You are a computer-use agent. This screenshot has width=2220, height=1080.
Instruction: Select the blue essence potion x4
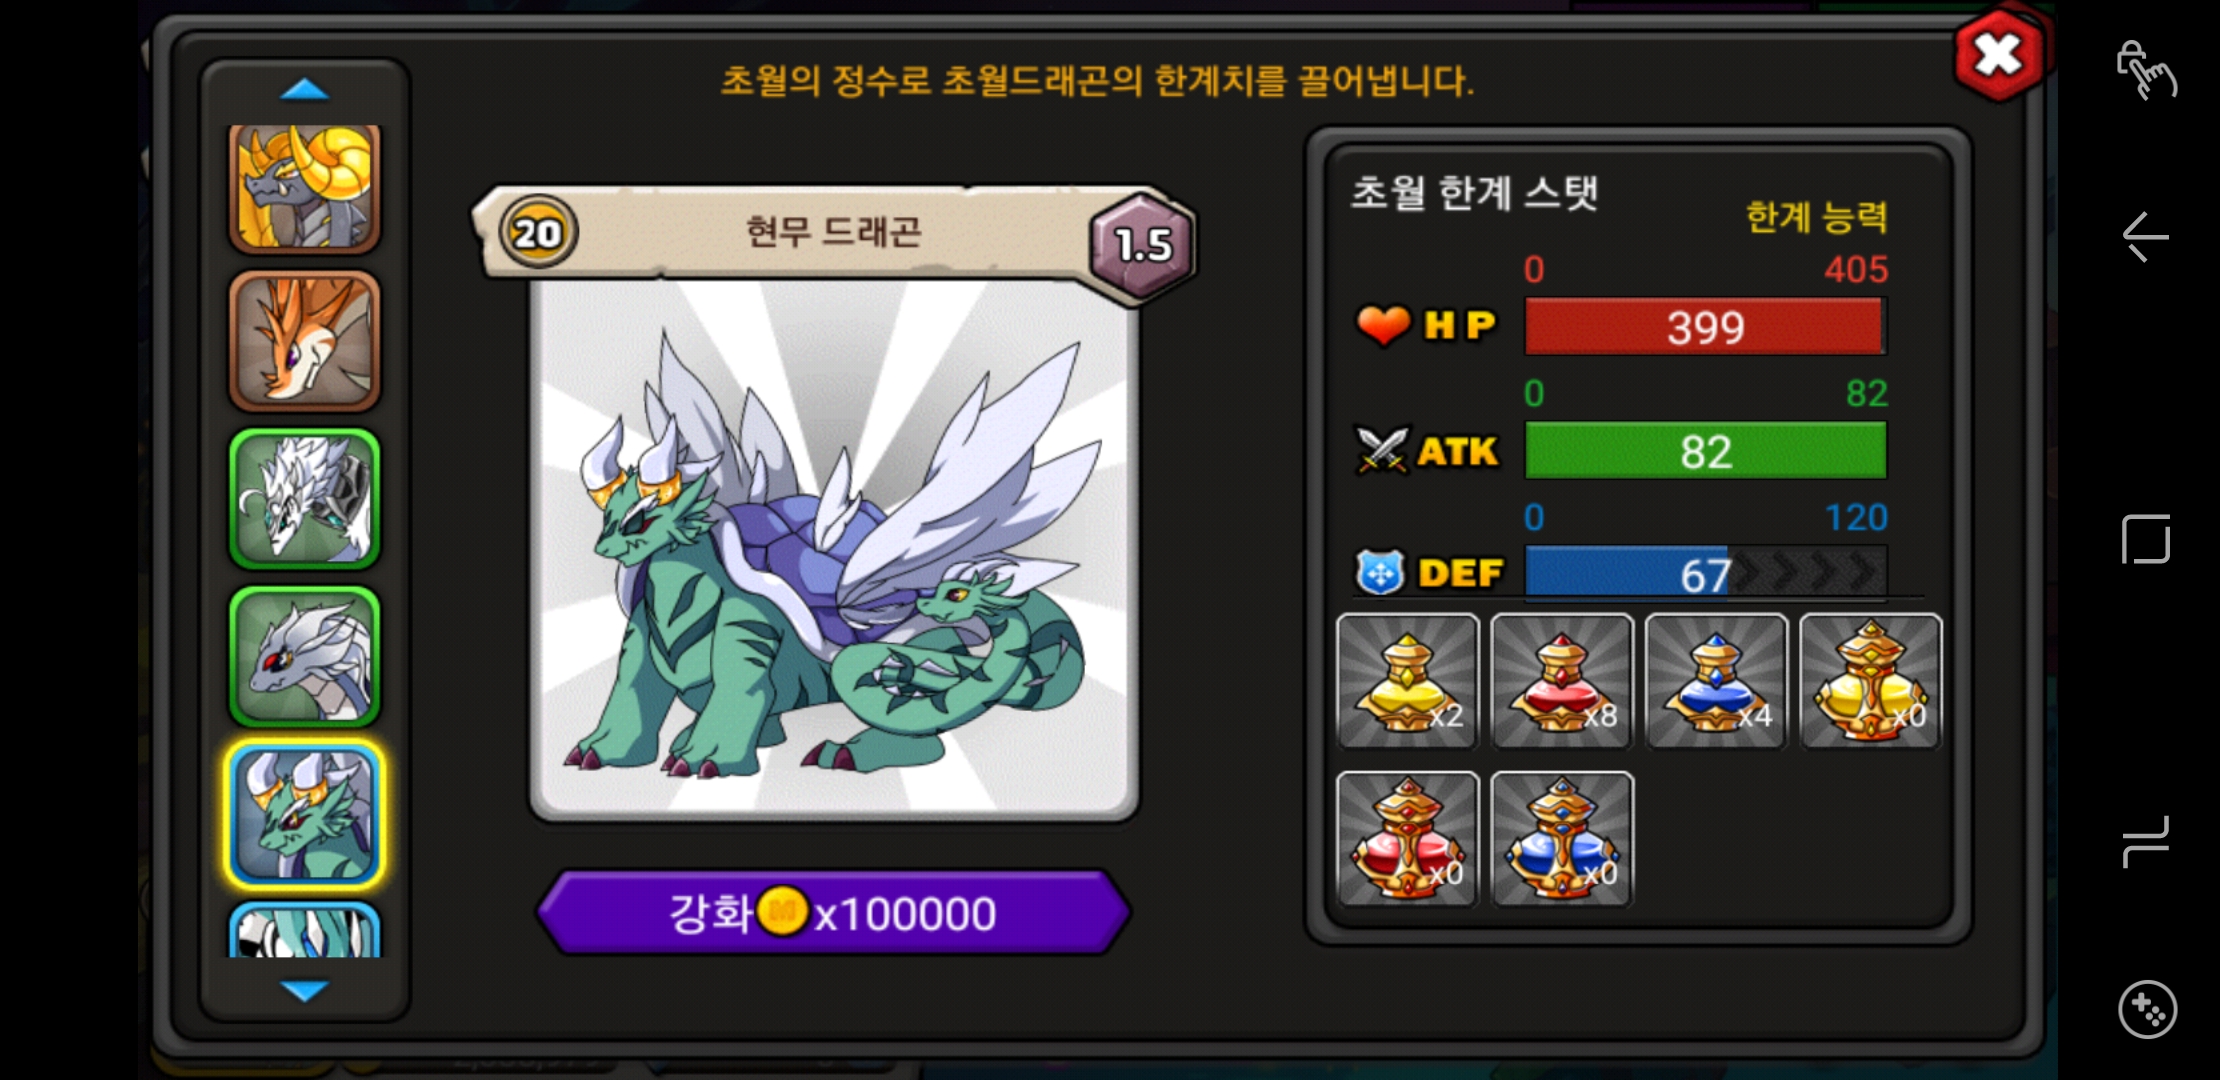click(x=1716, y=681)
